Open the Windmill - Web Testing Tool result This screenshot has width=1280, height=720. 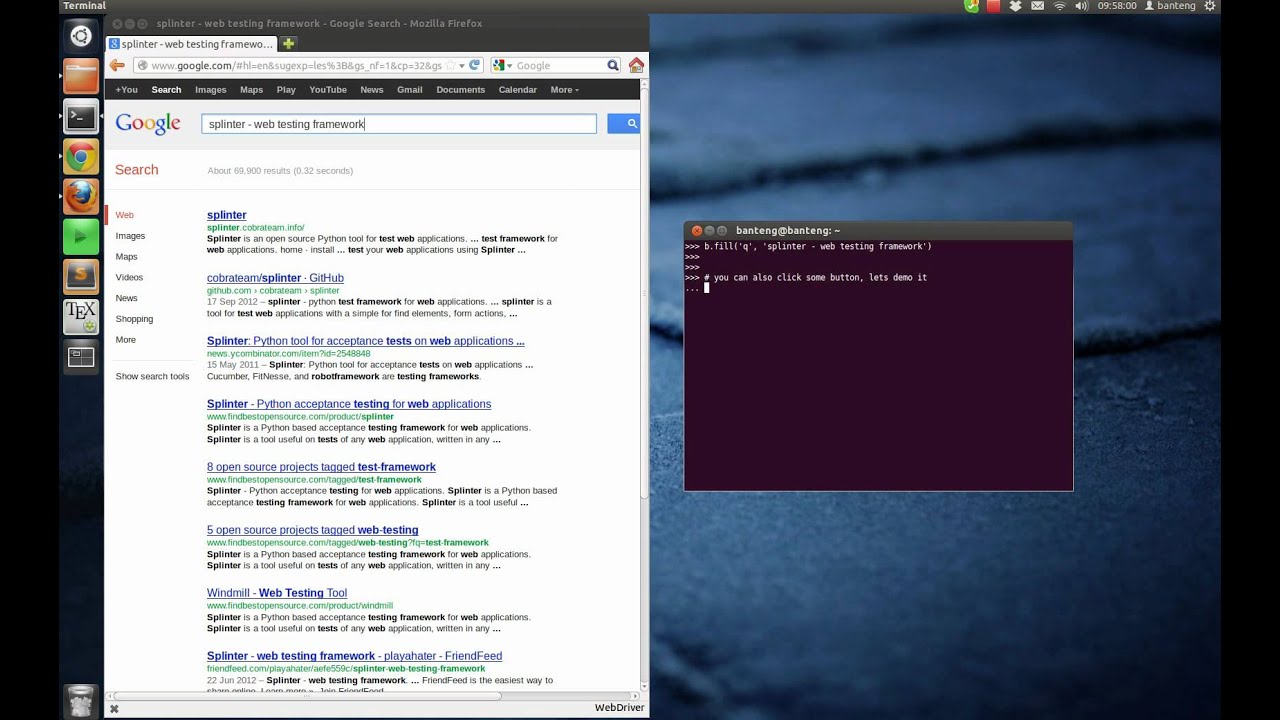(277, 593)
